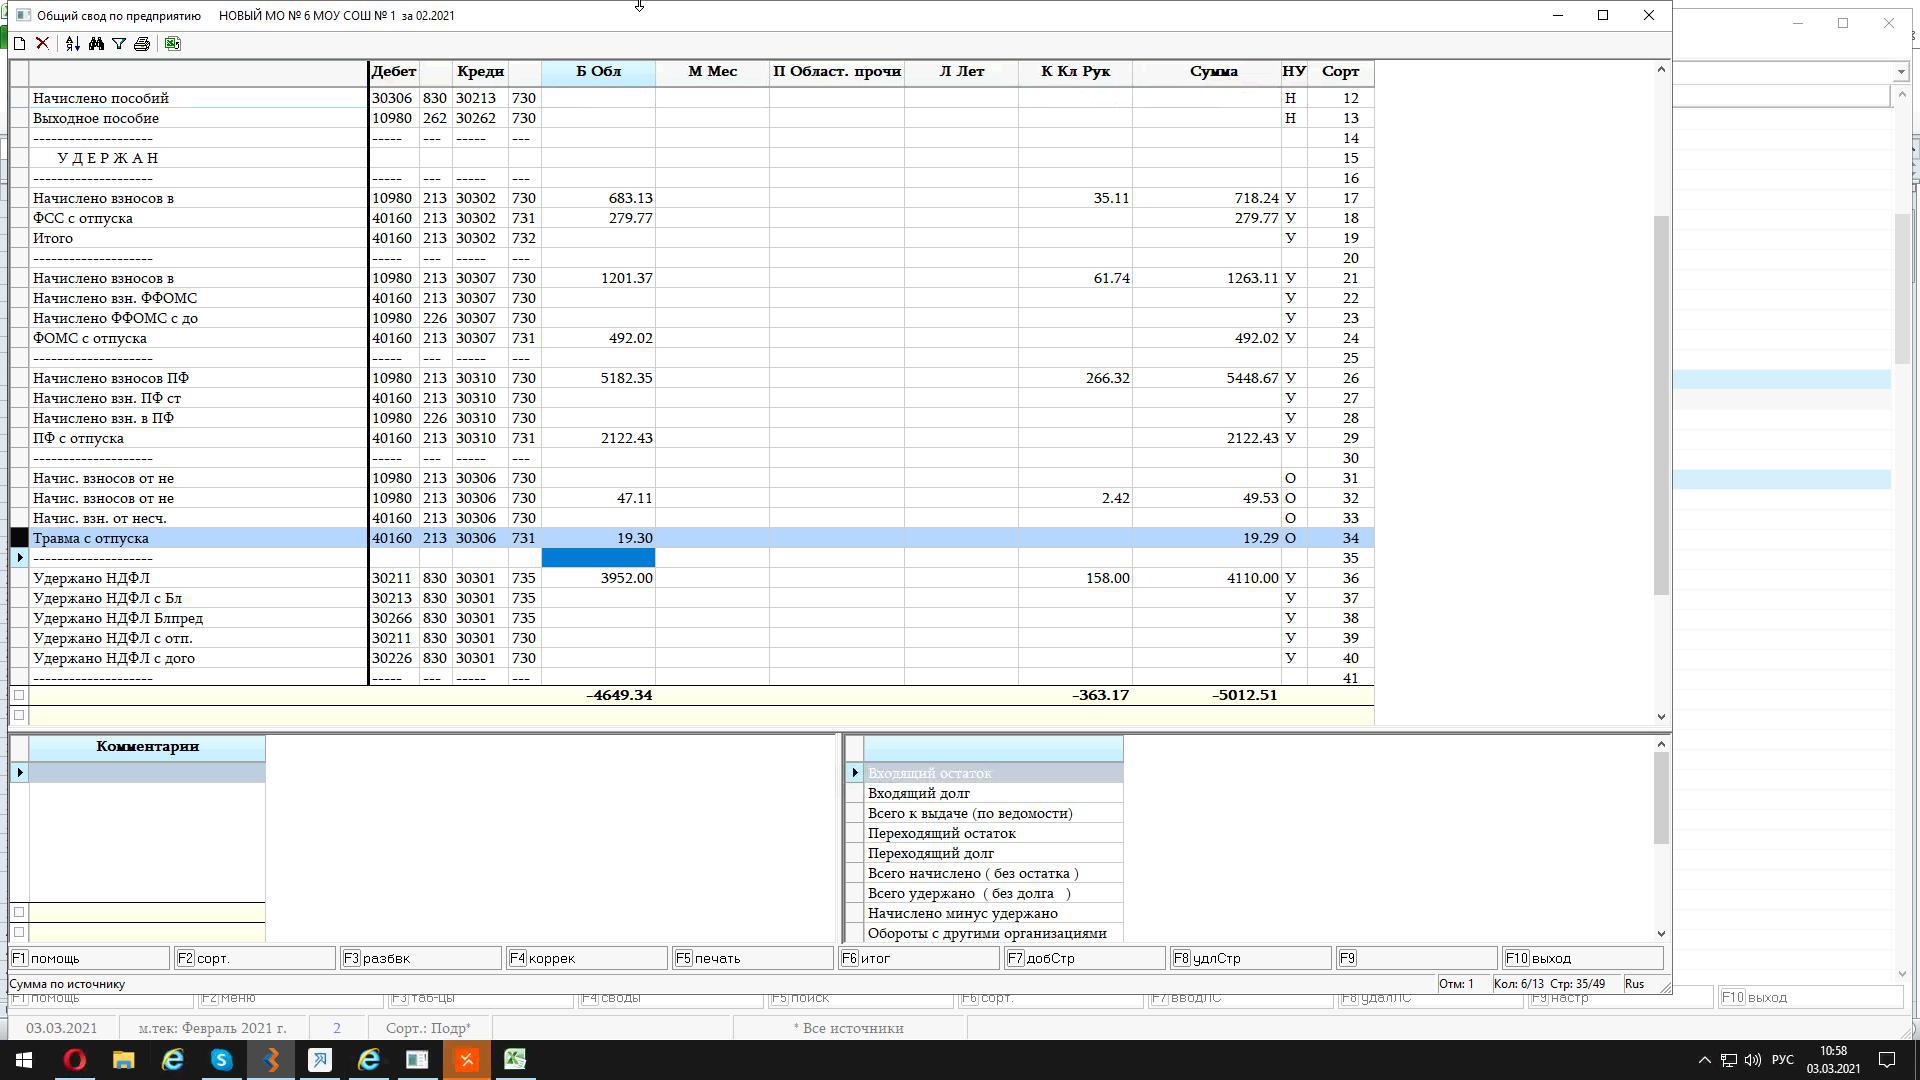Click F1 помощь button
The image size is (1920, 1080).
[89, 958]
